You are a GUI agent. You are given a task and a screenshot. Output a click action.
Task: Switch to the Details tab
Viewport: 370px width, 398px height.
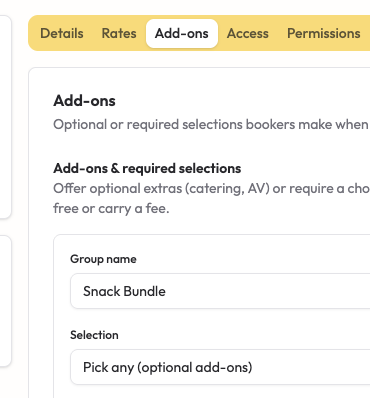pos(62,33)
